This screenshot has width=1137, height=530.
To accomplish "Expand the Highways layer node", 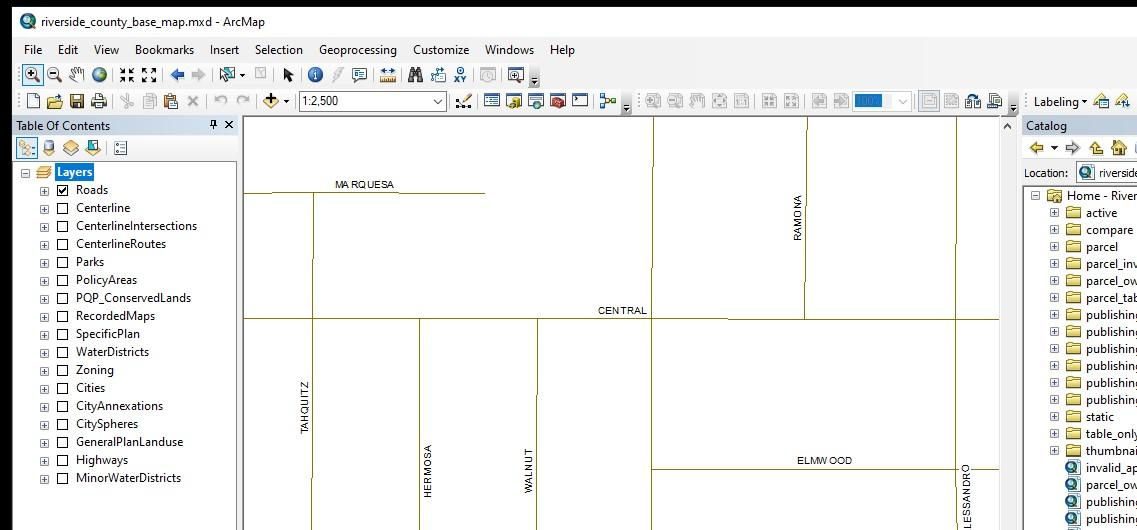I will pyautogui.click(x=44, y=461).
